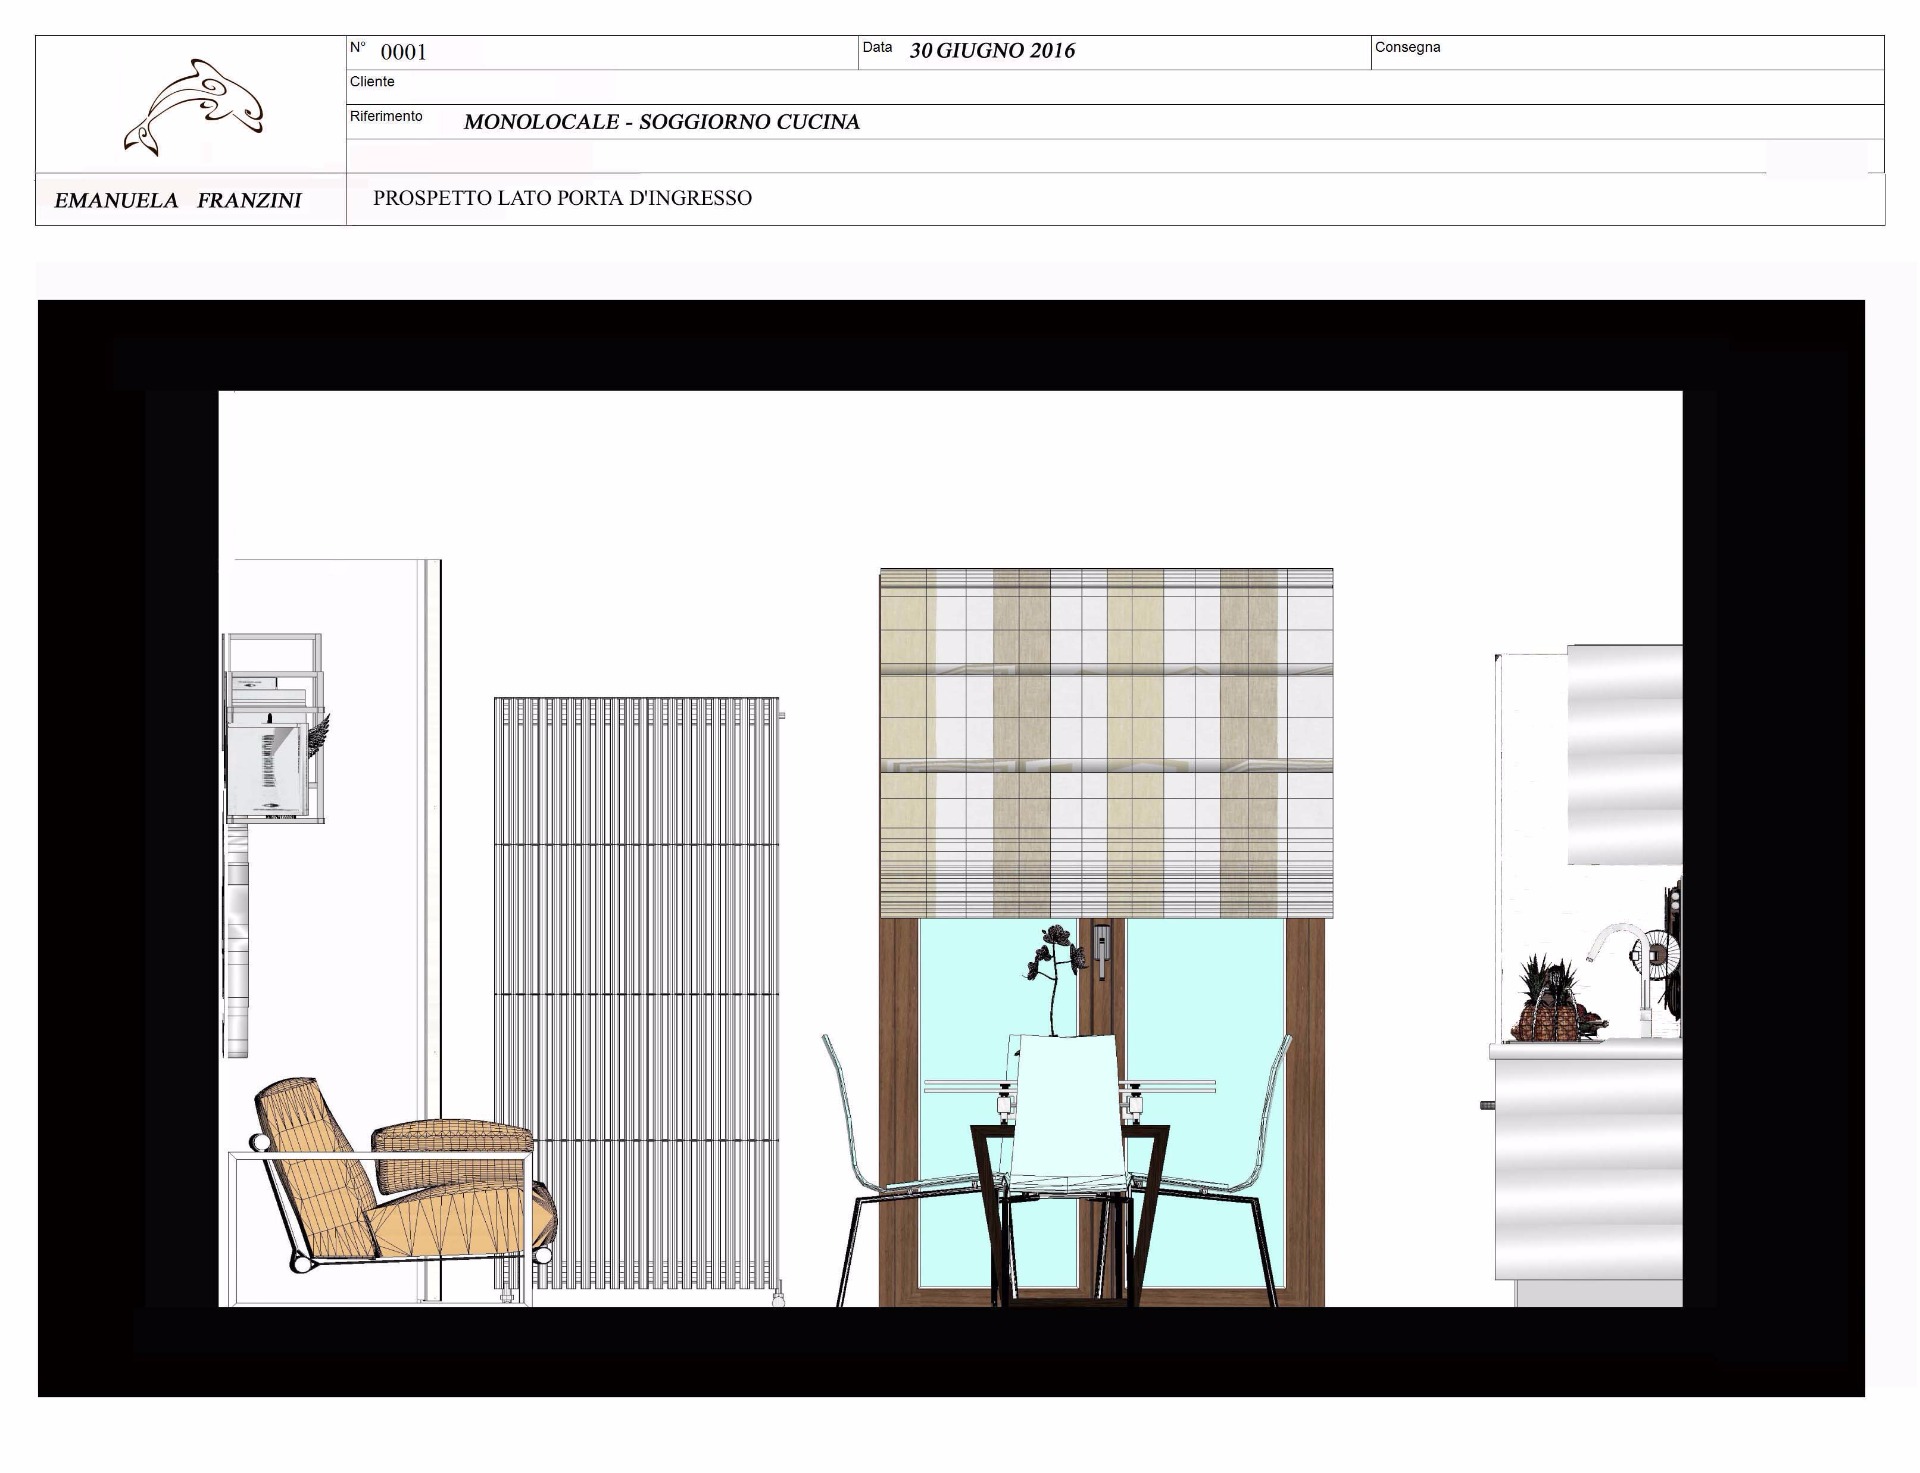Image resolution: width=1920 pixels, height=1473 pixels.
Task: Click the upper kitchen wall cabinet
Action: 1625,755
